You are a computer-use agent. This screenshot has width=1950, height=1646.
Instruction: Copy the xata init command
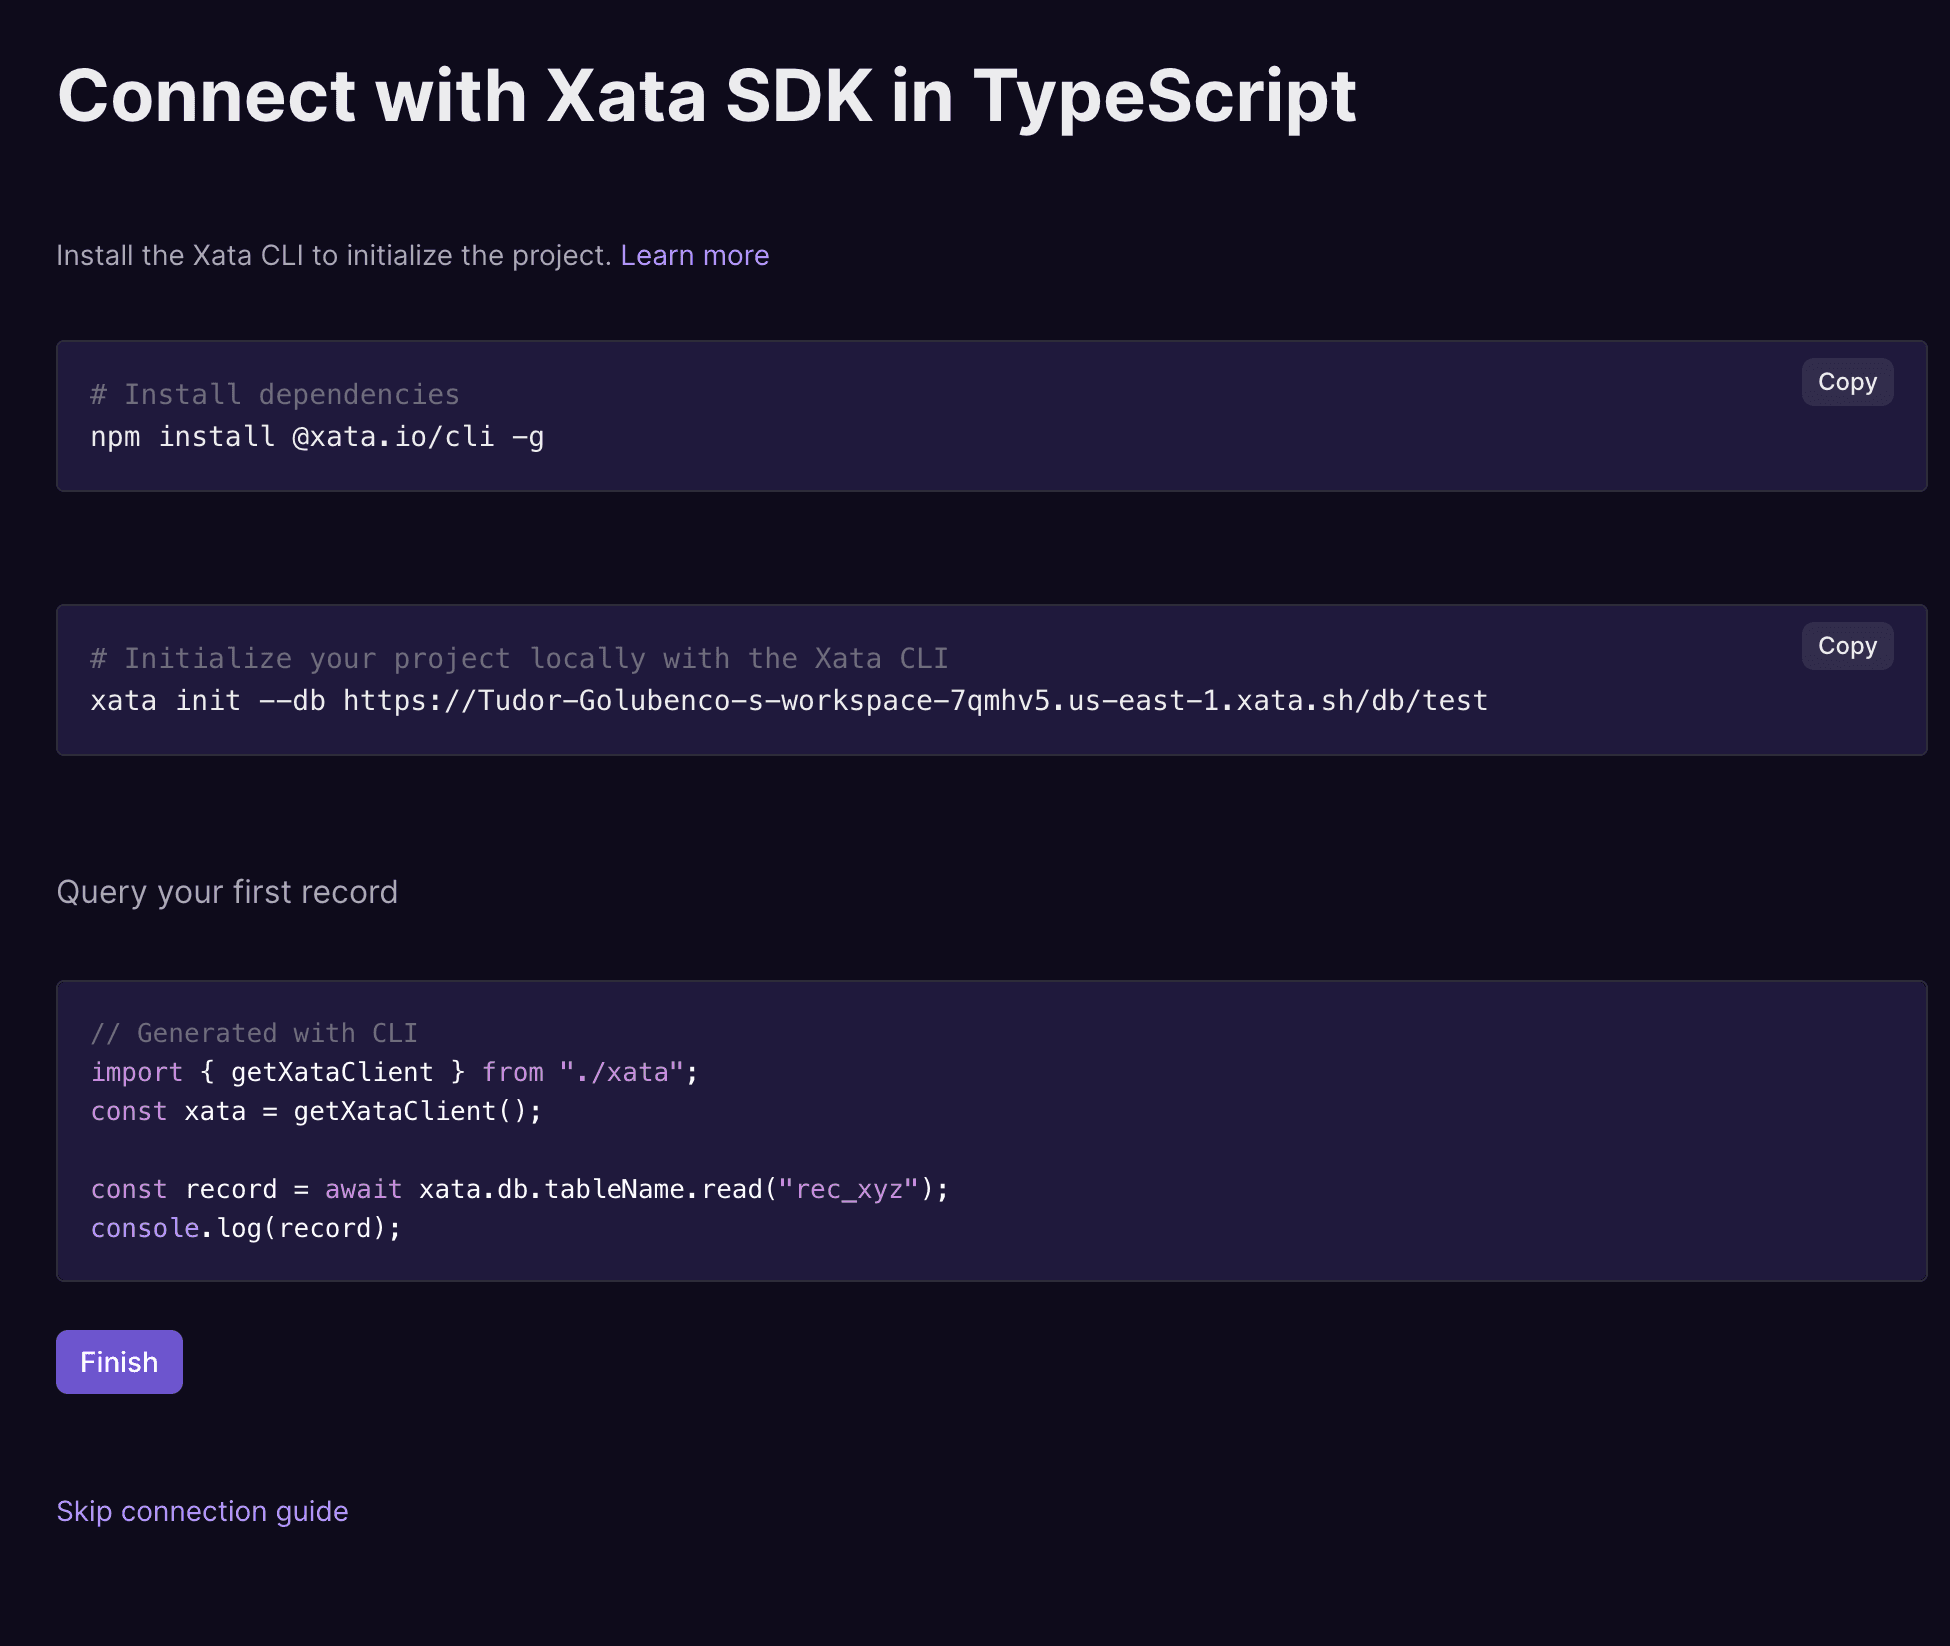pyautogui.click(x=1847, y=646)
